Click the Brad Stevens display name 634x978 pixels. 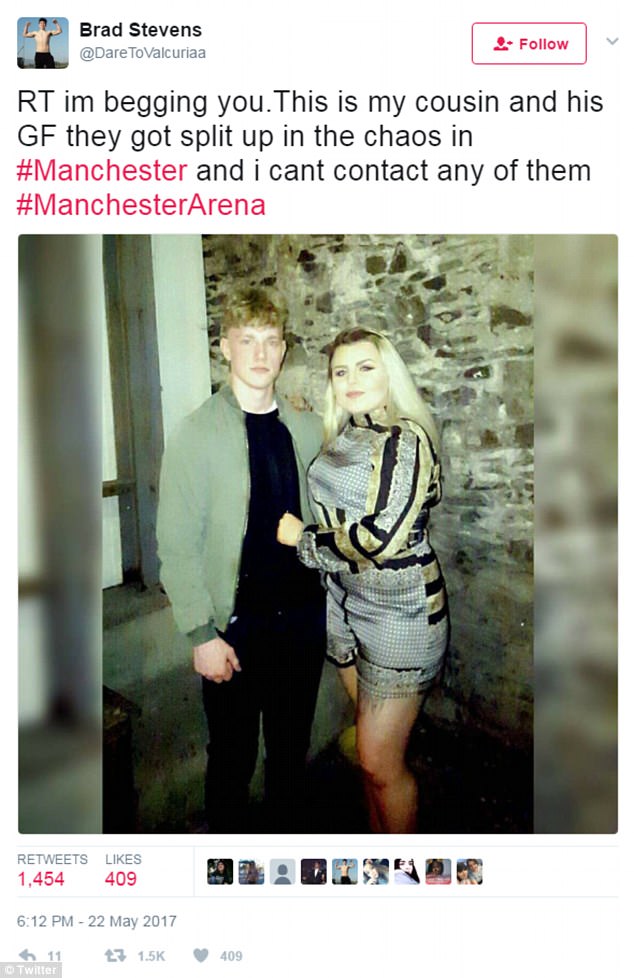(140, 30)
